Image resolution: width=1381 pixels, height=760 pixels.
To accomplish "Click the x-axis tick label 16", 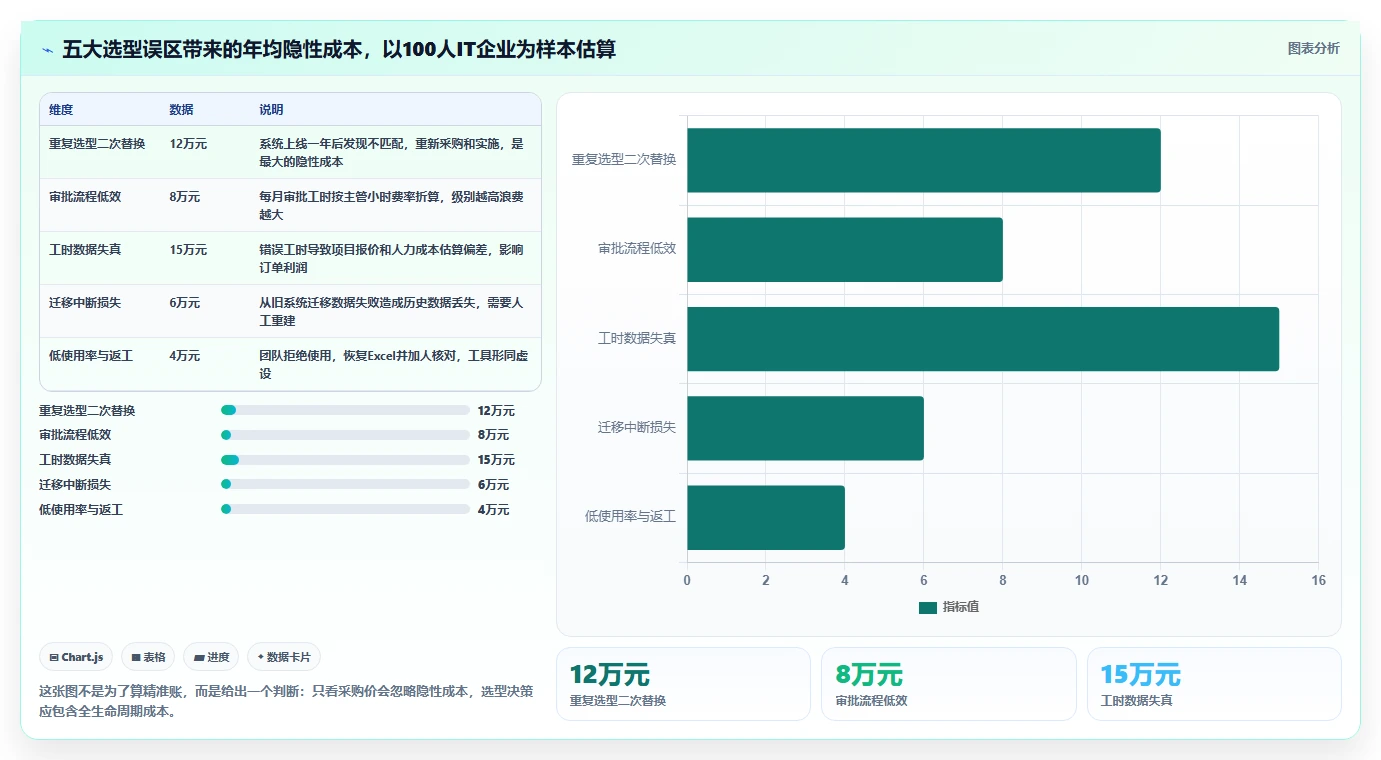I will click(1318, 580).
